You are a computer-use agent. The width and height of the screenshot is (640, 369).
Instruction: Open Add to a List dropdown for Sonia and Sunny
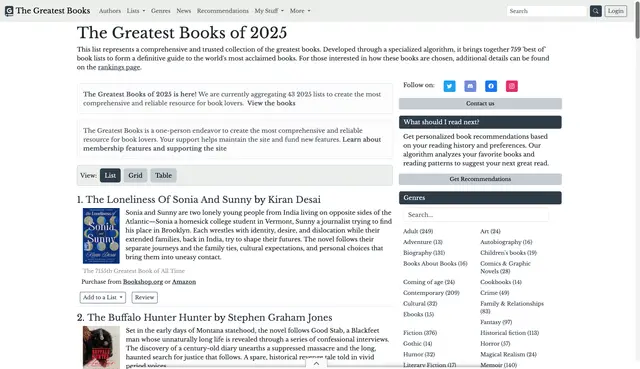pyautogui.click(x=103, y=298)
